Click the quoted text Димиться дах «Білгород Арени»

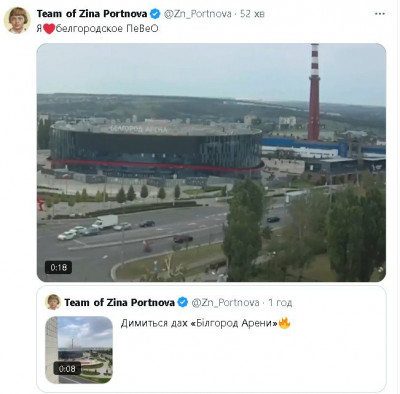[x=199, y=323]
